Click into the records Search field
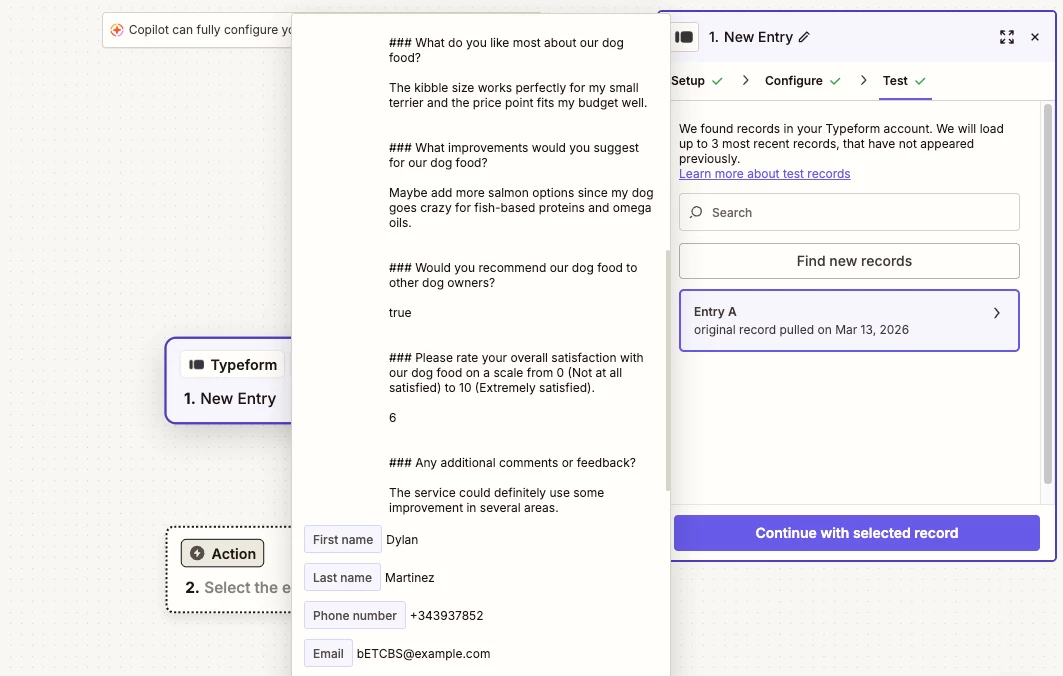Viewport: 1063px width, 676px height. (x=860, y=212)
